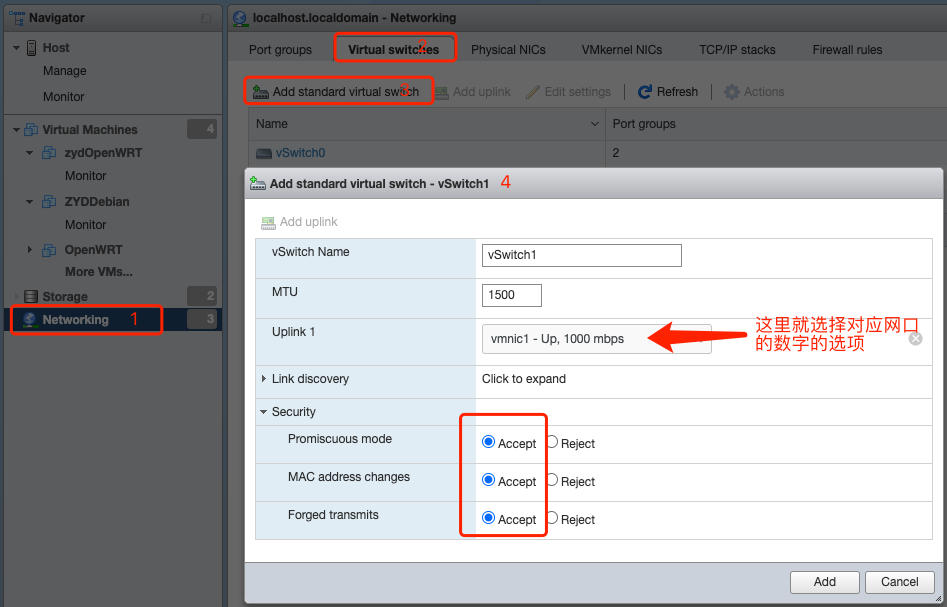Click the Storage label in Navigator
The image size is (947, 607).
pyautogui.click(x=65, y=297)
